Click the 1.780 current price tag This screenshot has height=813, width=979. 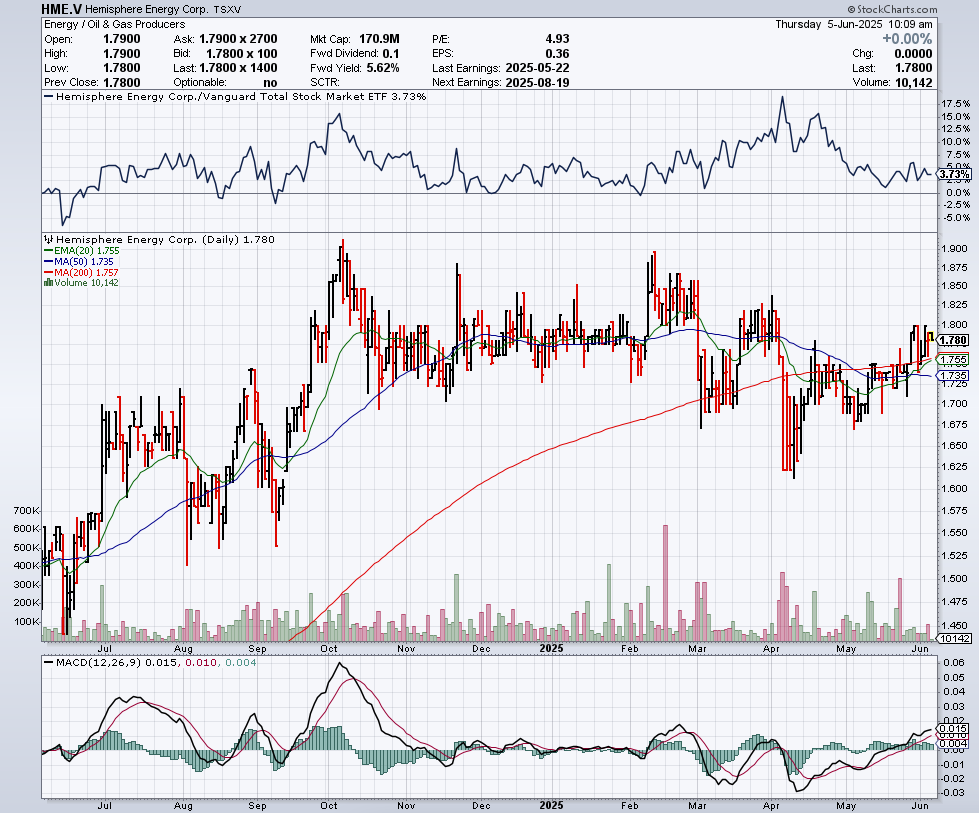pos(953,340)
